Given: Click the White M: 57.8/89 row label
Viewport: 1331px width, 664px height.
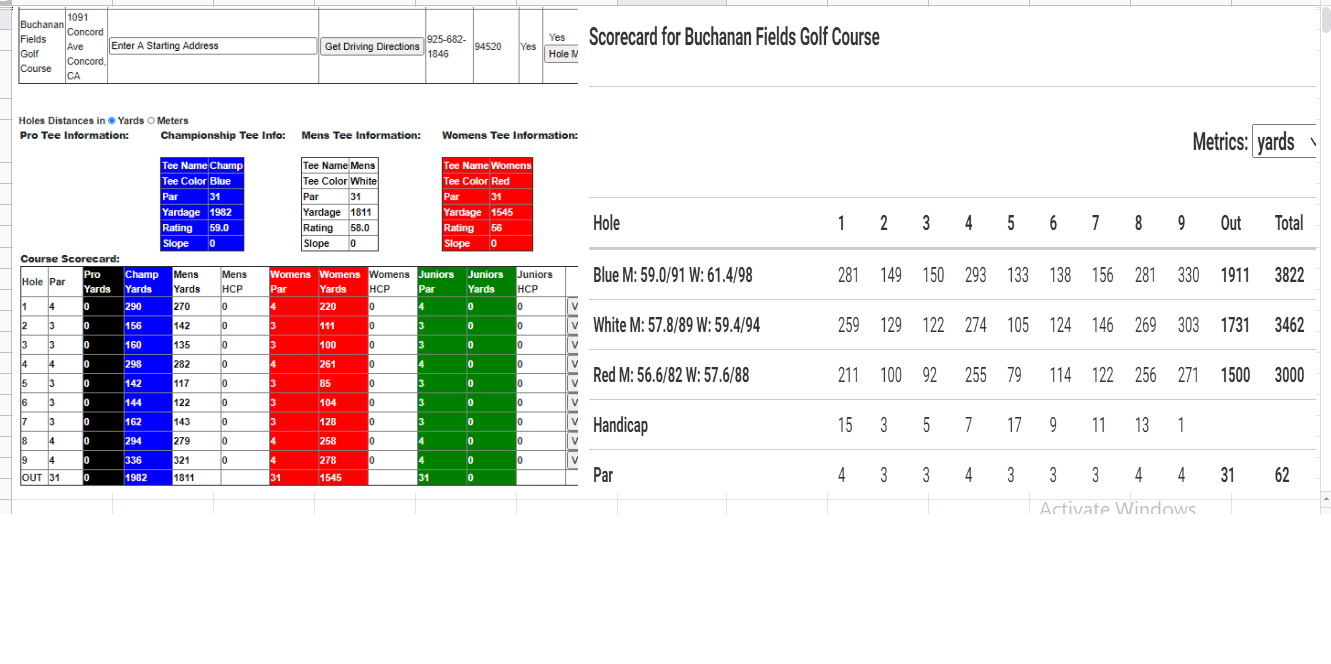Looking at the screenshot, I should [676, 325].
